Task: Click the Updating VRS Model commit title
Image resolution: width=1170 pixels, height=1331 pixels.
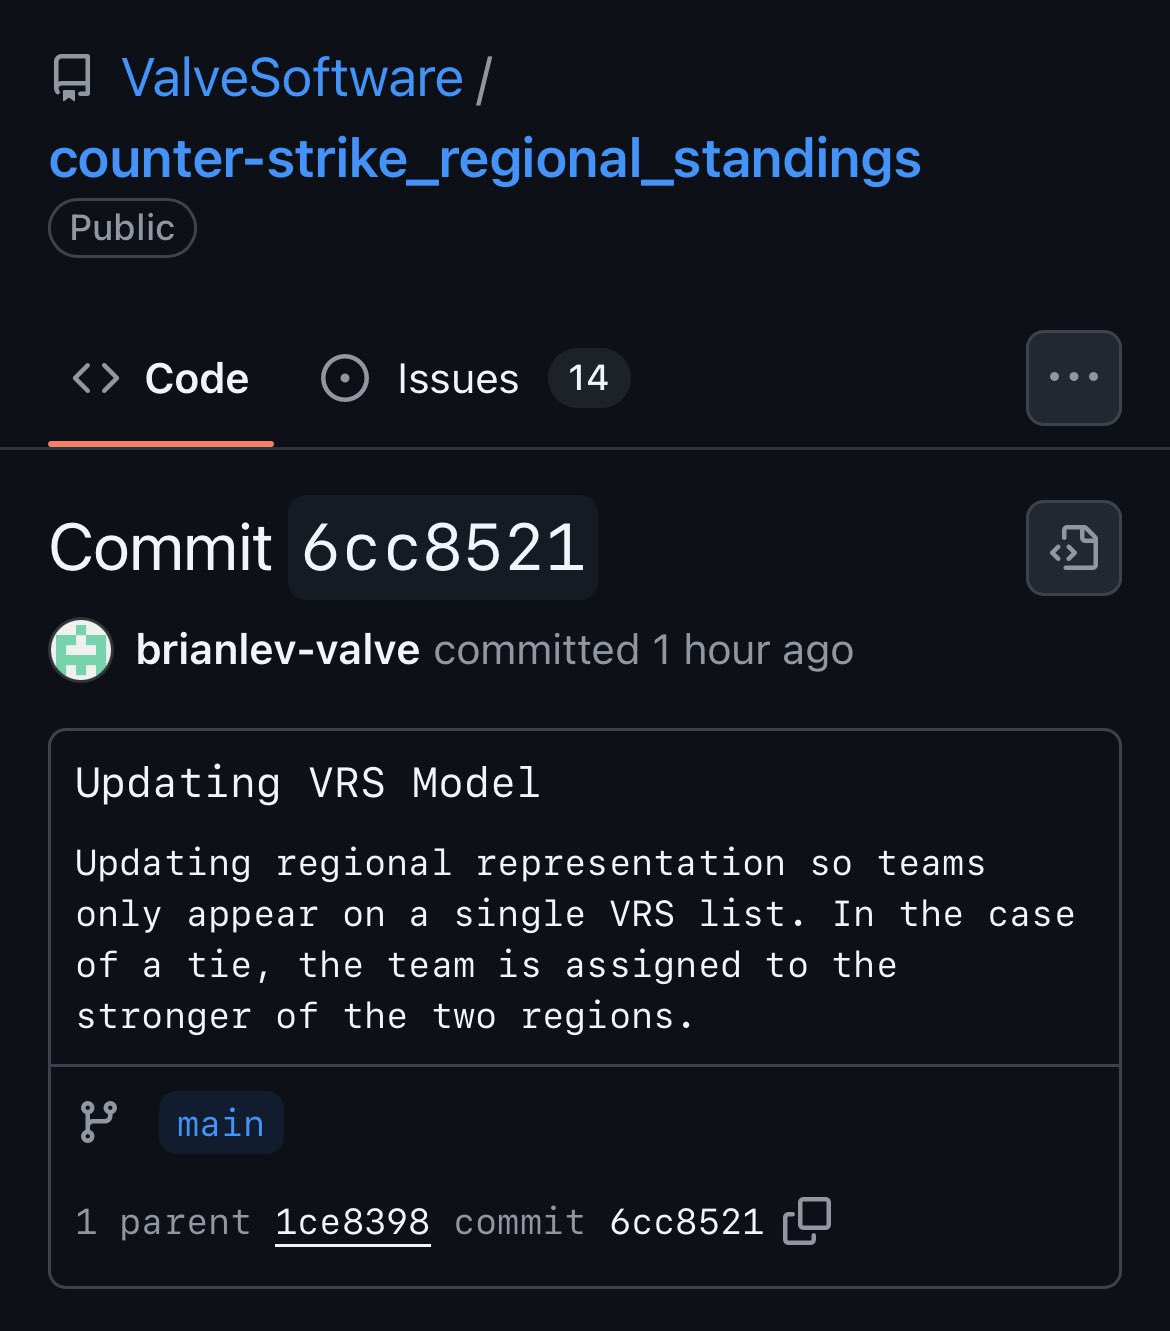Action: tap(308, 783)
